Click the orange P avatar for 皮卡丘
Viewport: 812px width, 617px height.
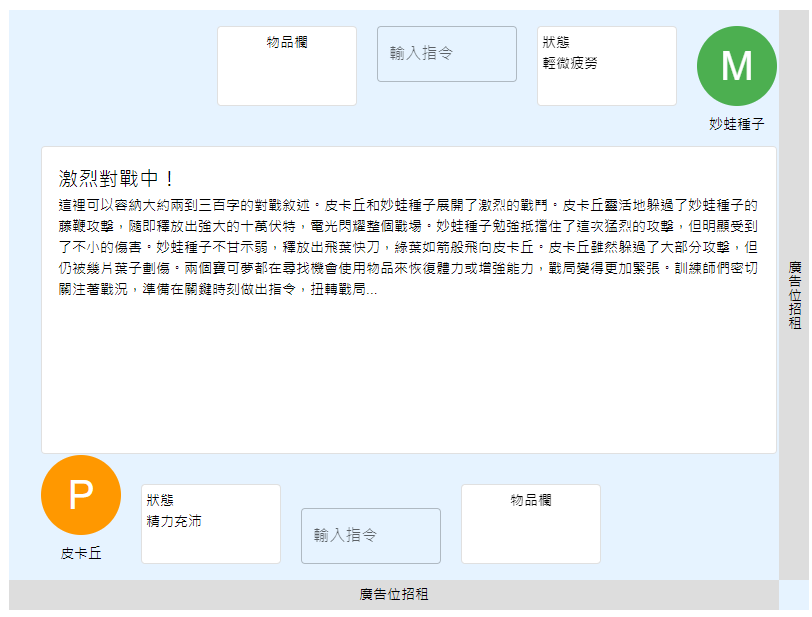click(81, 495)
